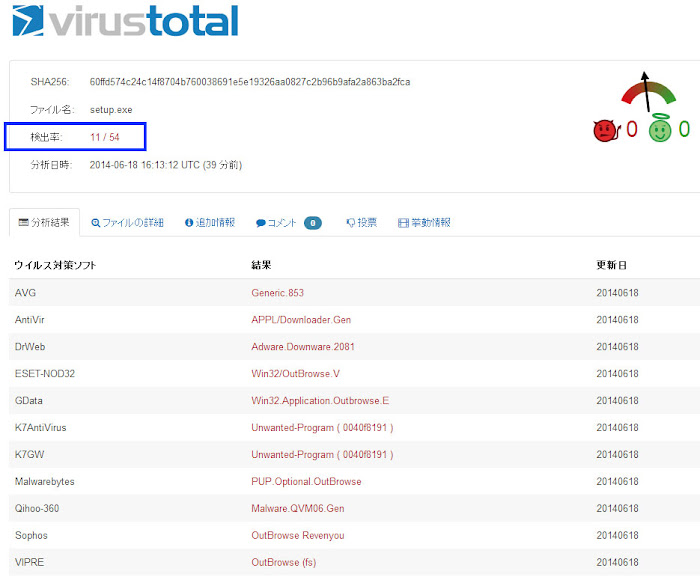Screen dimensions: 700x577
Task: Click the file name setup.exe
Action: [111, 110]
